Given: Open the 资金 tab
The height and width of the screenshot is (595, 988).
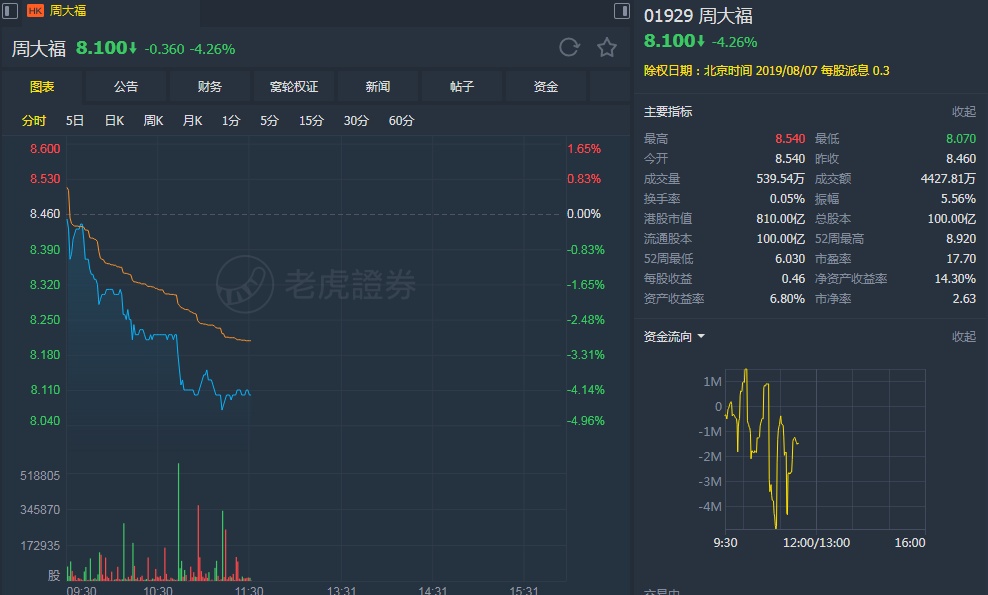Looking at the screenshot, I should [x=546, y=87].
